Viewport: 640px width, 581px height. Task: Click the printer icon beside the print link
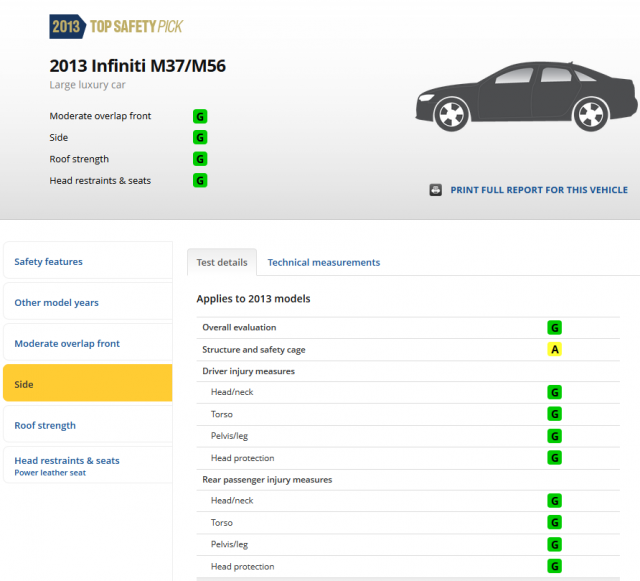coord(436,189)
